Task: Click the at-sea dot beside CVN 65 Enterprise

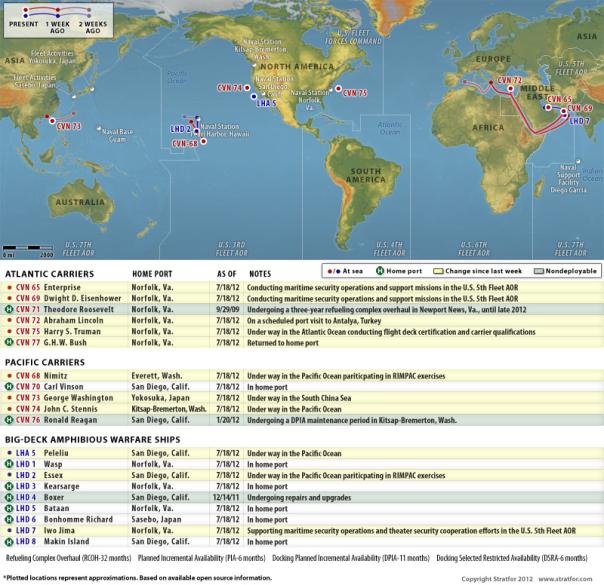Action: point(9,287)
